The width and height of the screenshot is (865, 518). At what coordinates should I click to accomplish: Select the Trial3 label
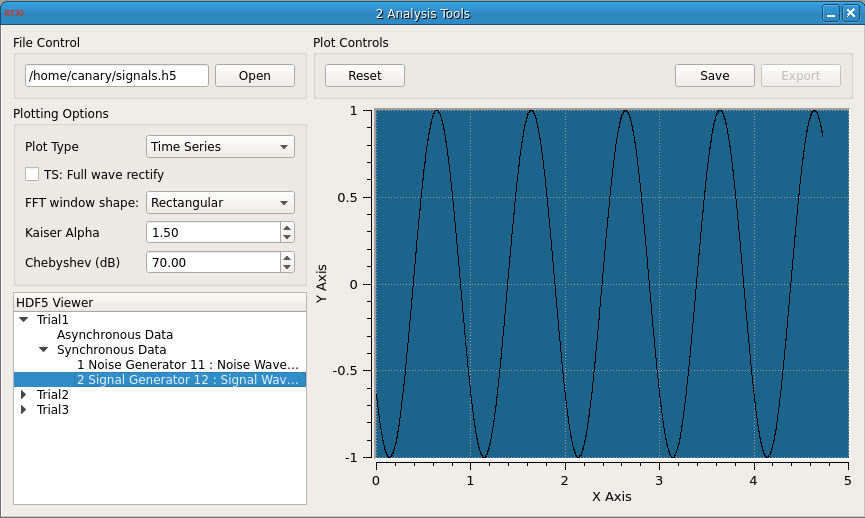click(52, 409)
